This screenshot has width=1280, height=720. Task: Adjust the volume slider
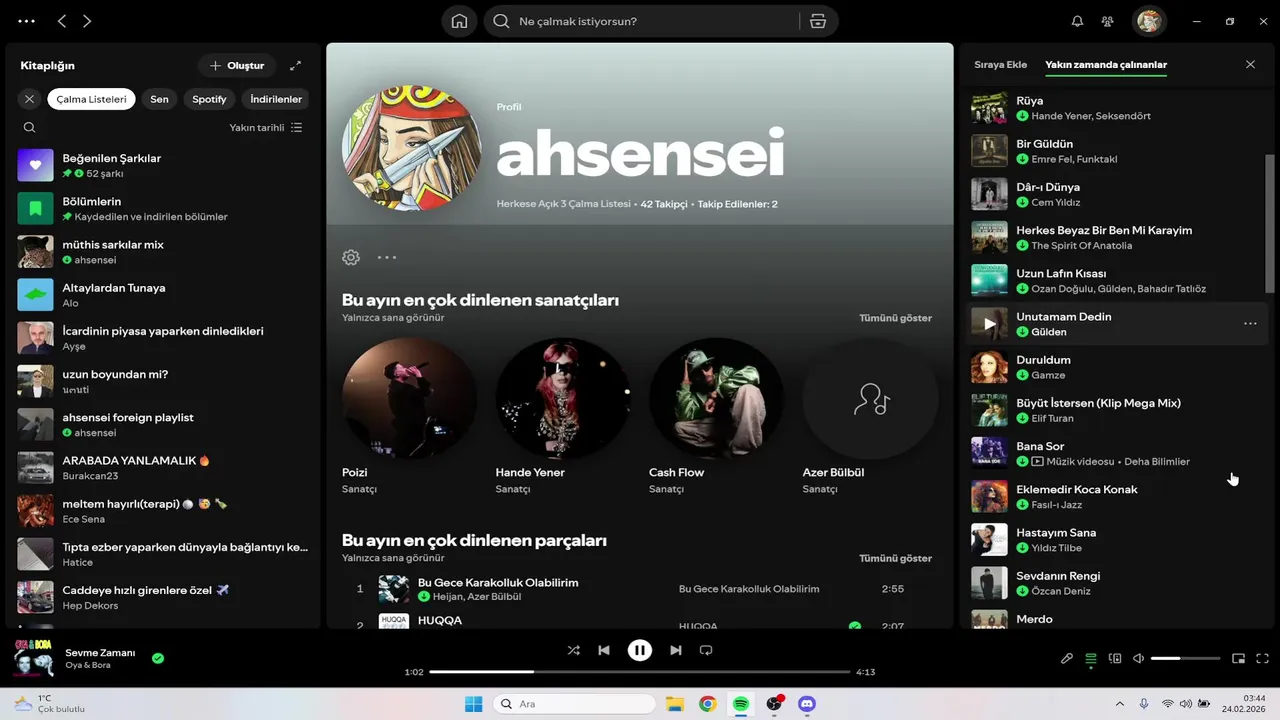click(x=1186, y=658)
